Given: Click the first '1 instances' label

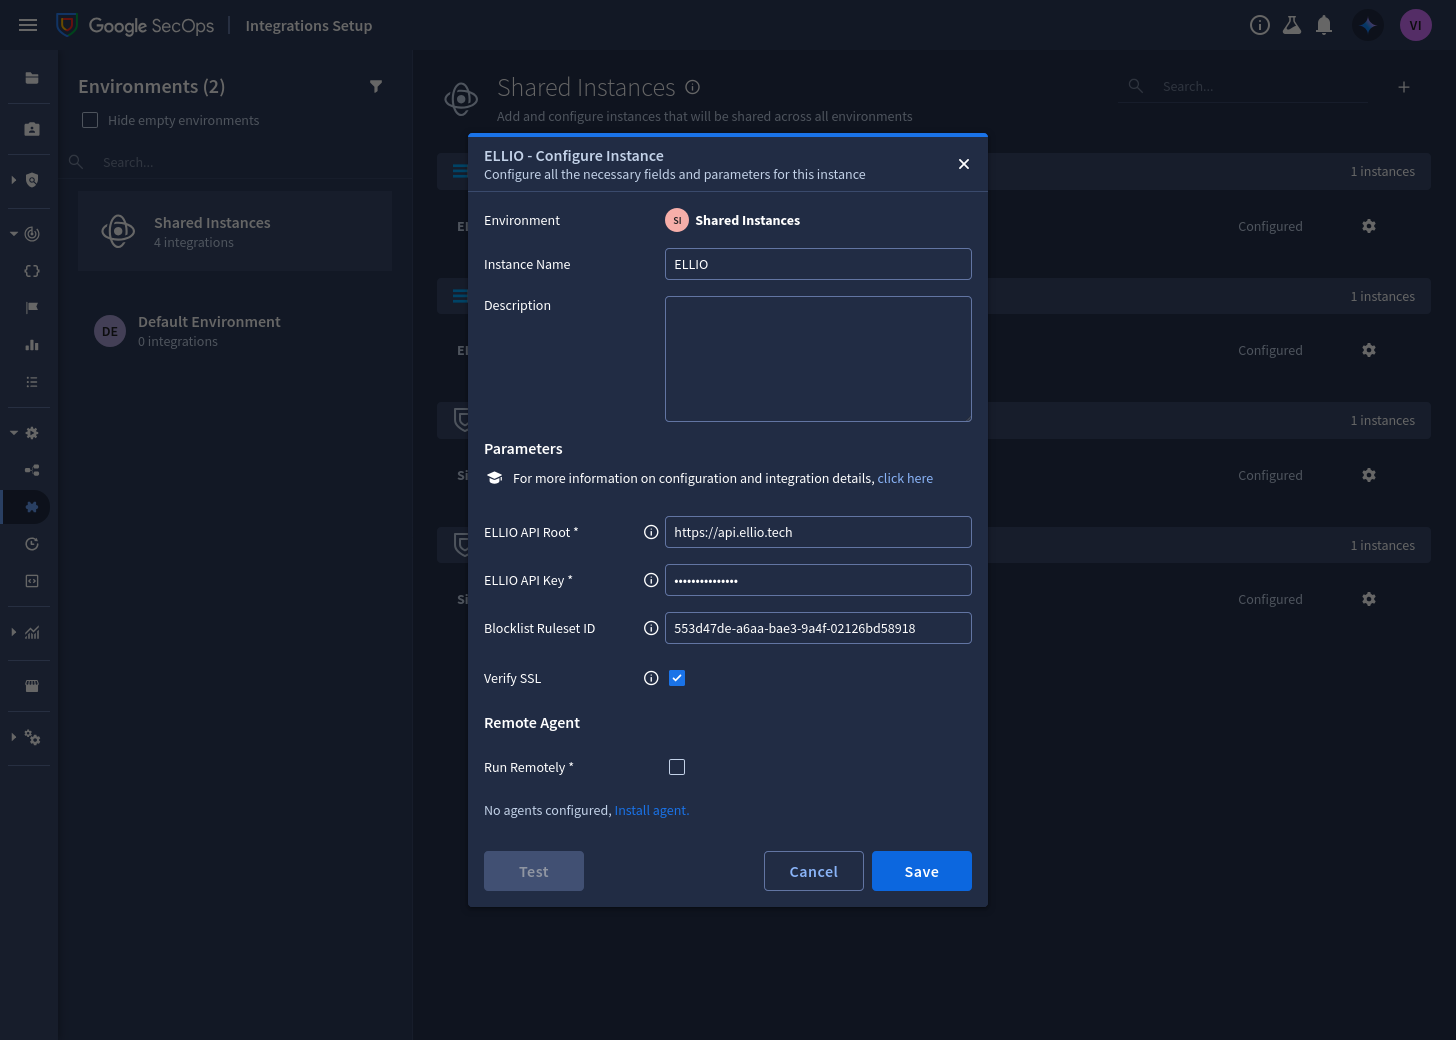Looking at the screenshot, I should click(1383, 172).
